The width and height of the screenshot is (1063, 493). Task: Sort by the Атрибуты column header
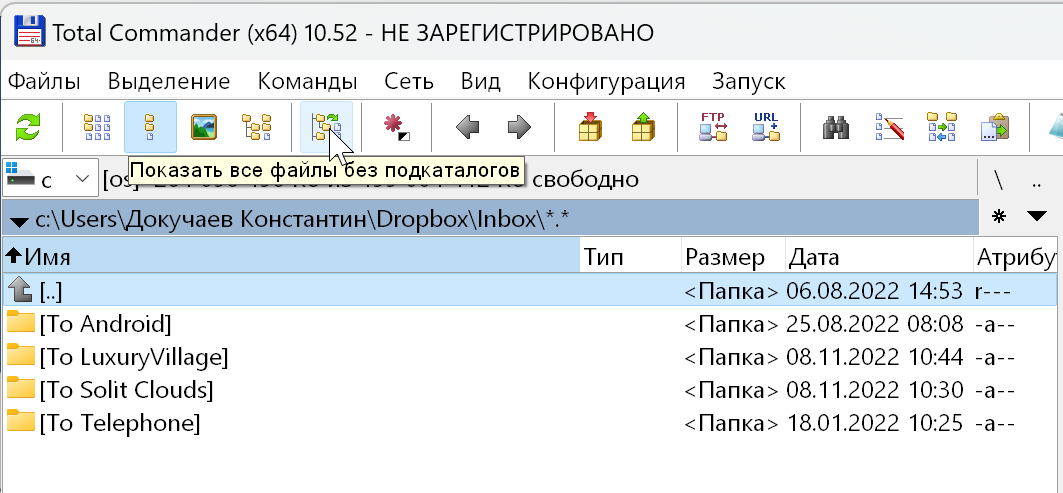pos(1016,256)
